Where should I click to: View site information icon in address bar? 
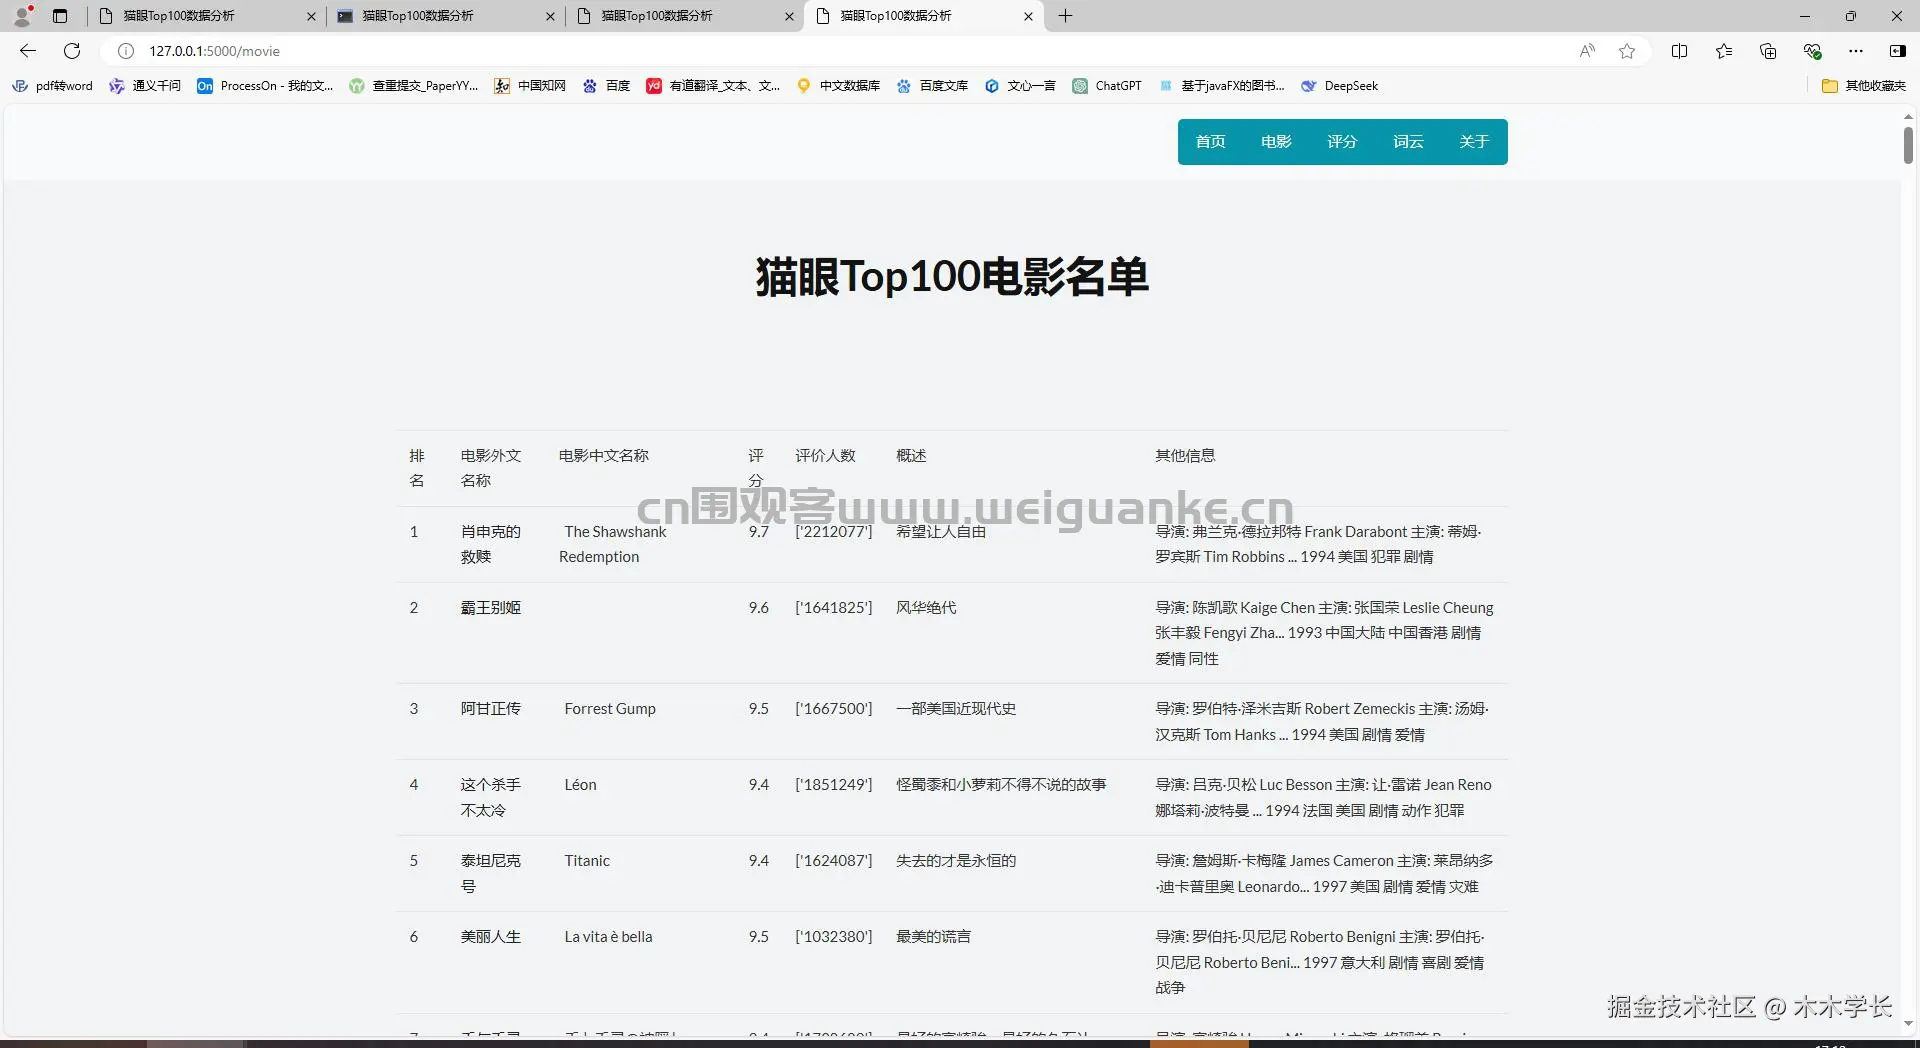coord(126,51)
